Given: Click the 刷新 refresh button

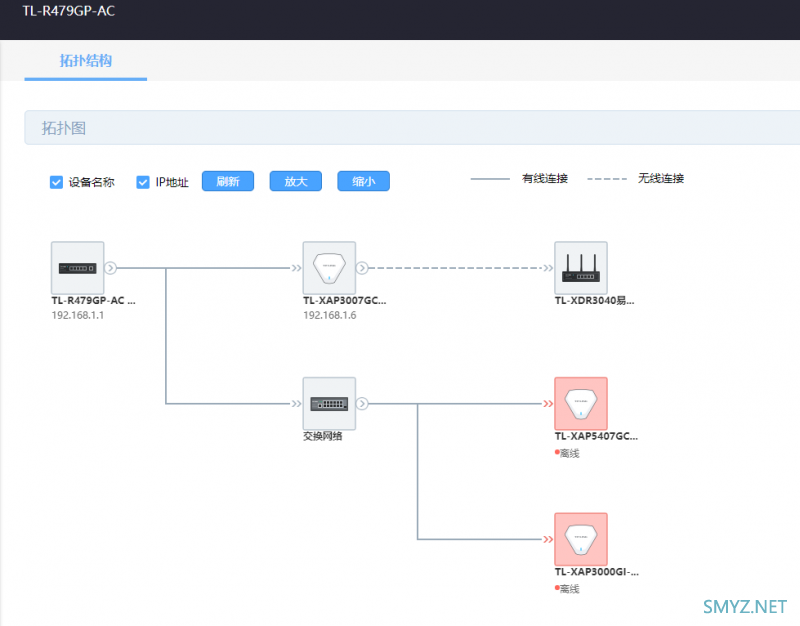Looking at the screenshot, I should pos(228,181).
